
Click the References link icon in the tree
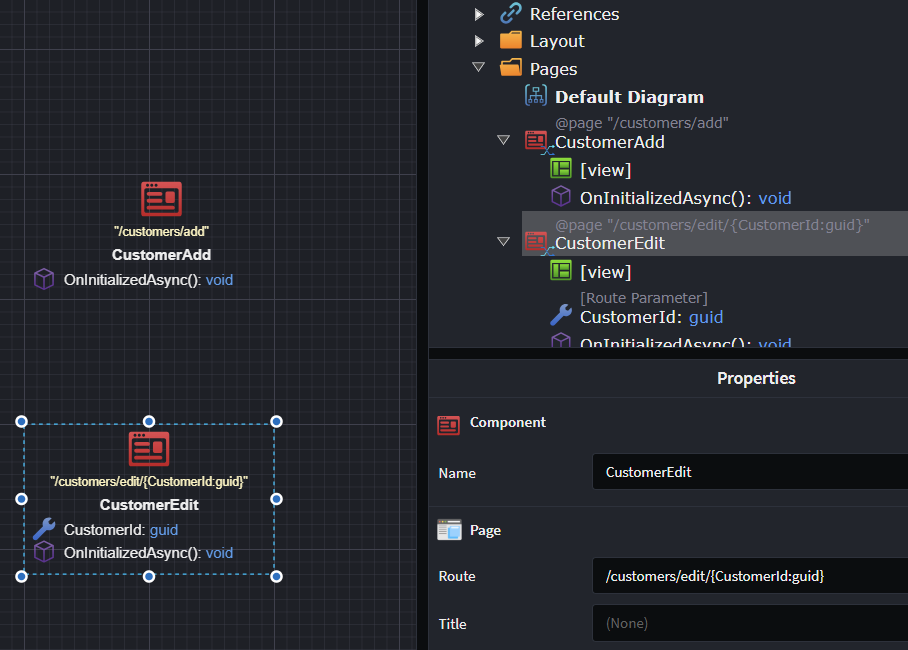pyautogui.click(x=511, y=13)
